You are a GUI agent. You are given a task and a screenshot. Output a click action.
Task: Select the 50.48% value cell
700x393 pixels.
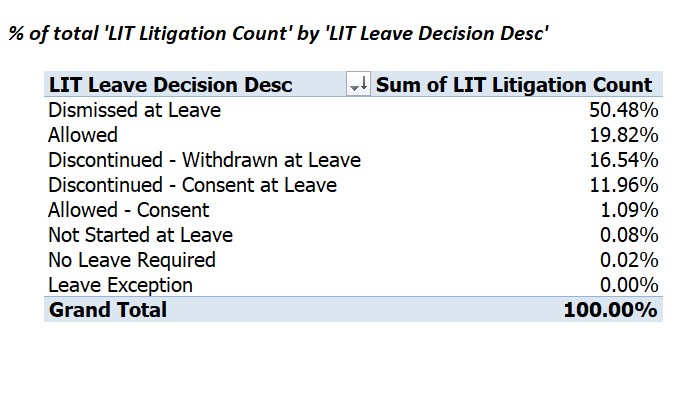pos(624,110)
